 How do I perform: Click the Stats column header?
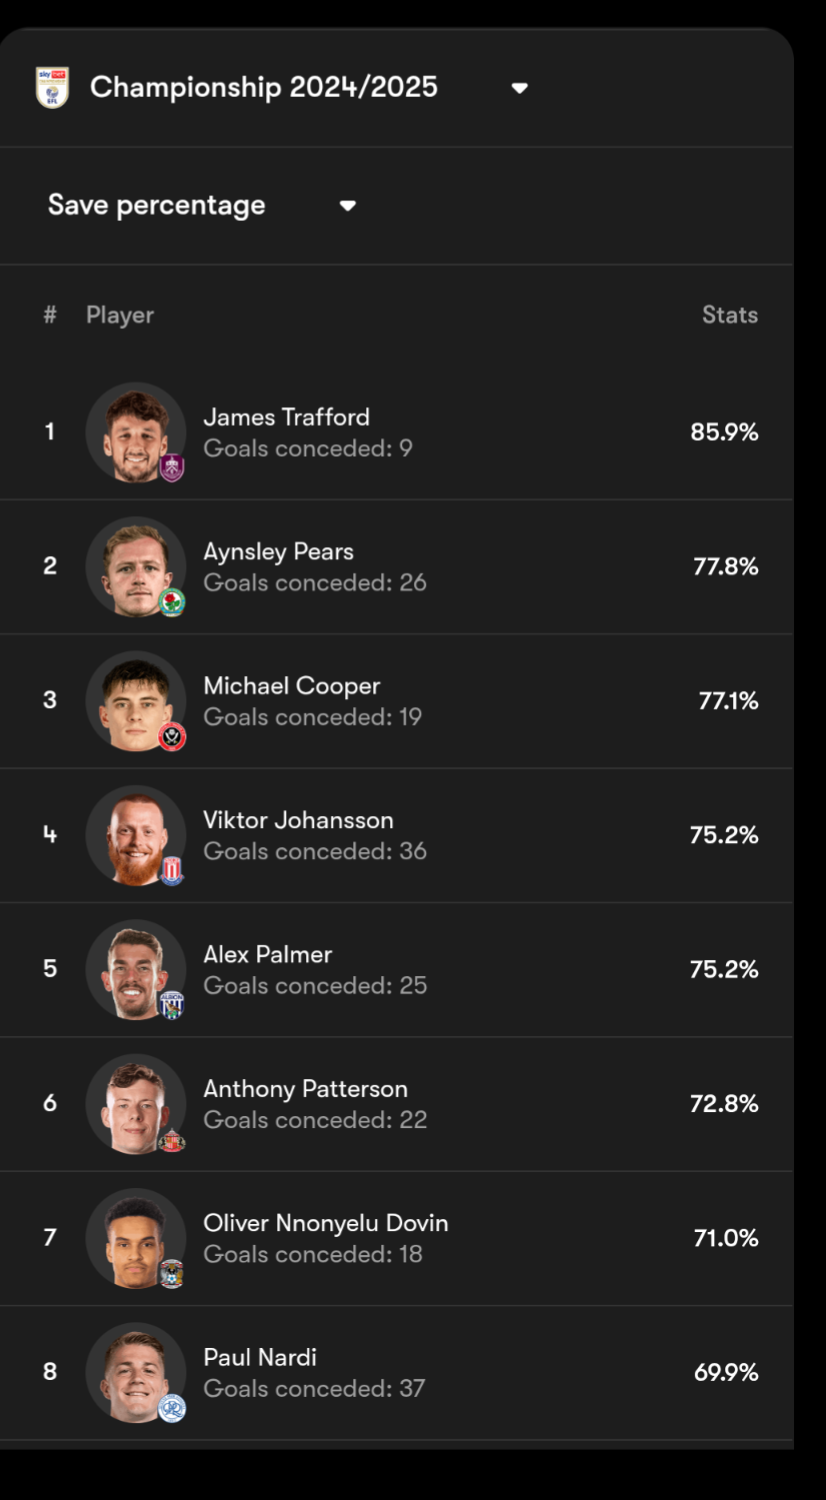pyautogui.click(x=730, y=315)
